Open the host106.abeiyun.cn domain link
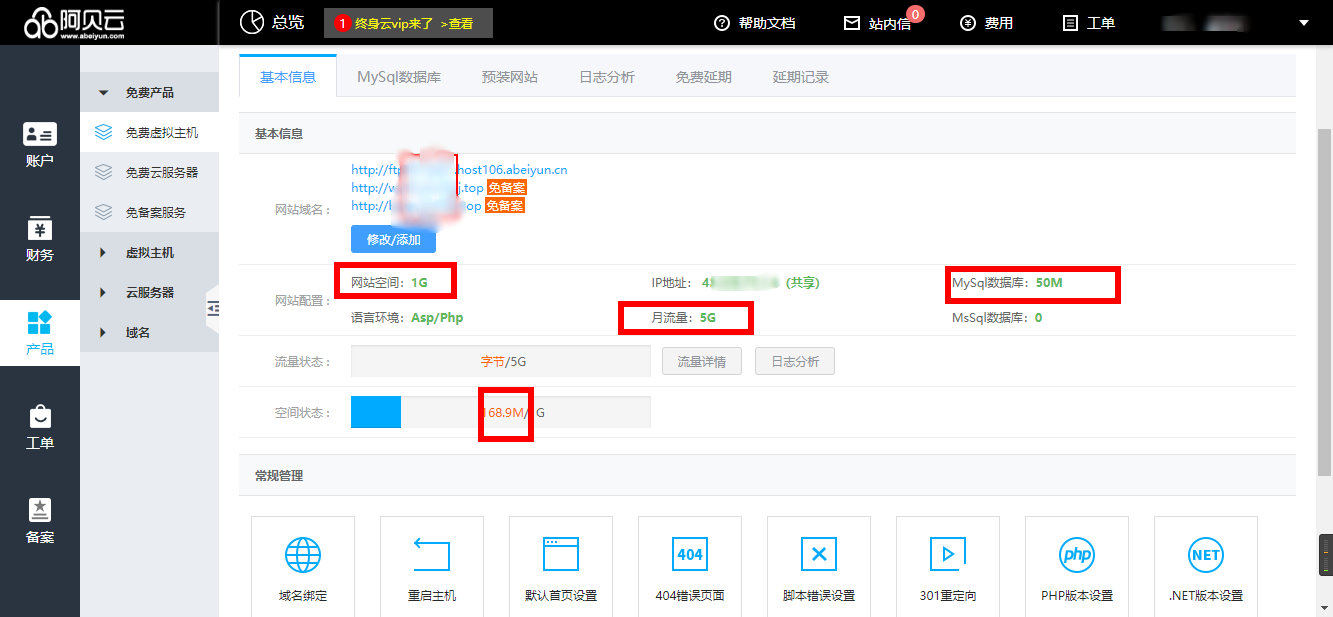Viewport: 1333px width, 617px height. click(459, 169)
